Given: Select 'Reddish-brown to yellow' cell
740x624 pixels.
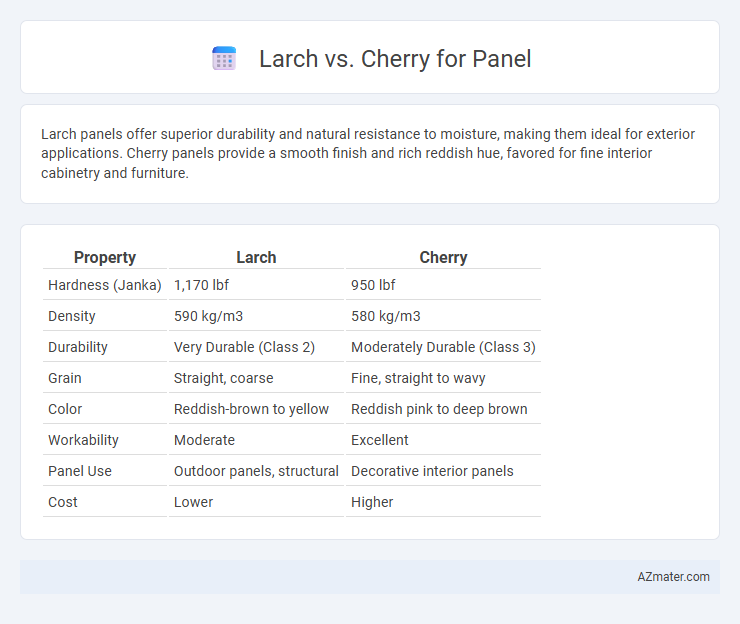Looking at the screenshot, I should coord(256,409).
